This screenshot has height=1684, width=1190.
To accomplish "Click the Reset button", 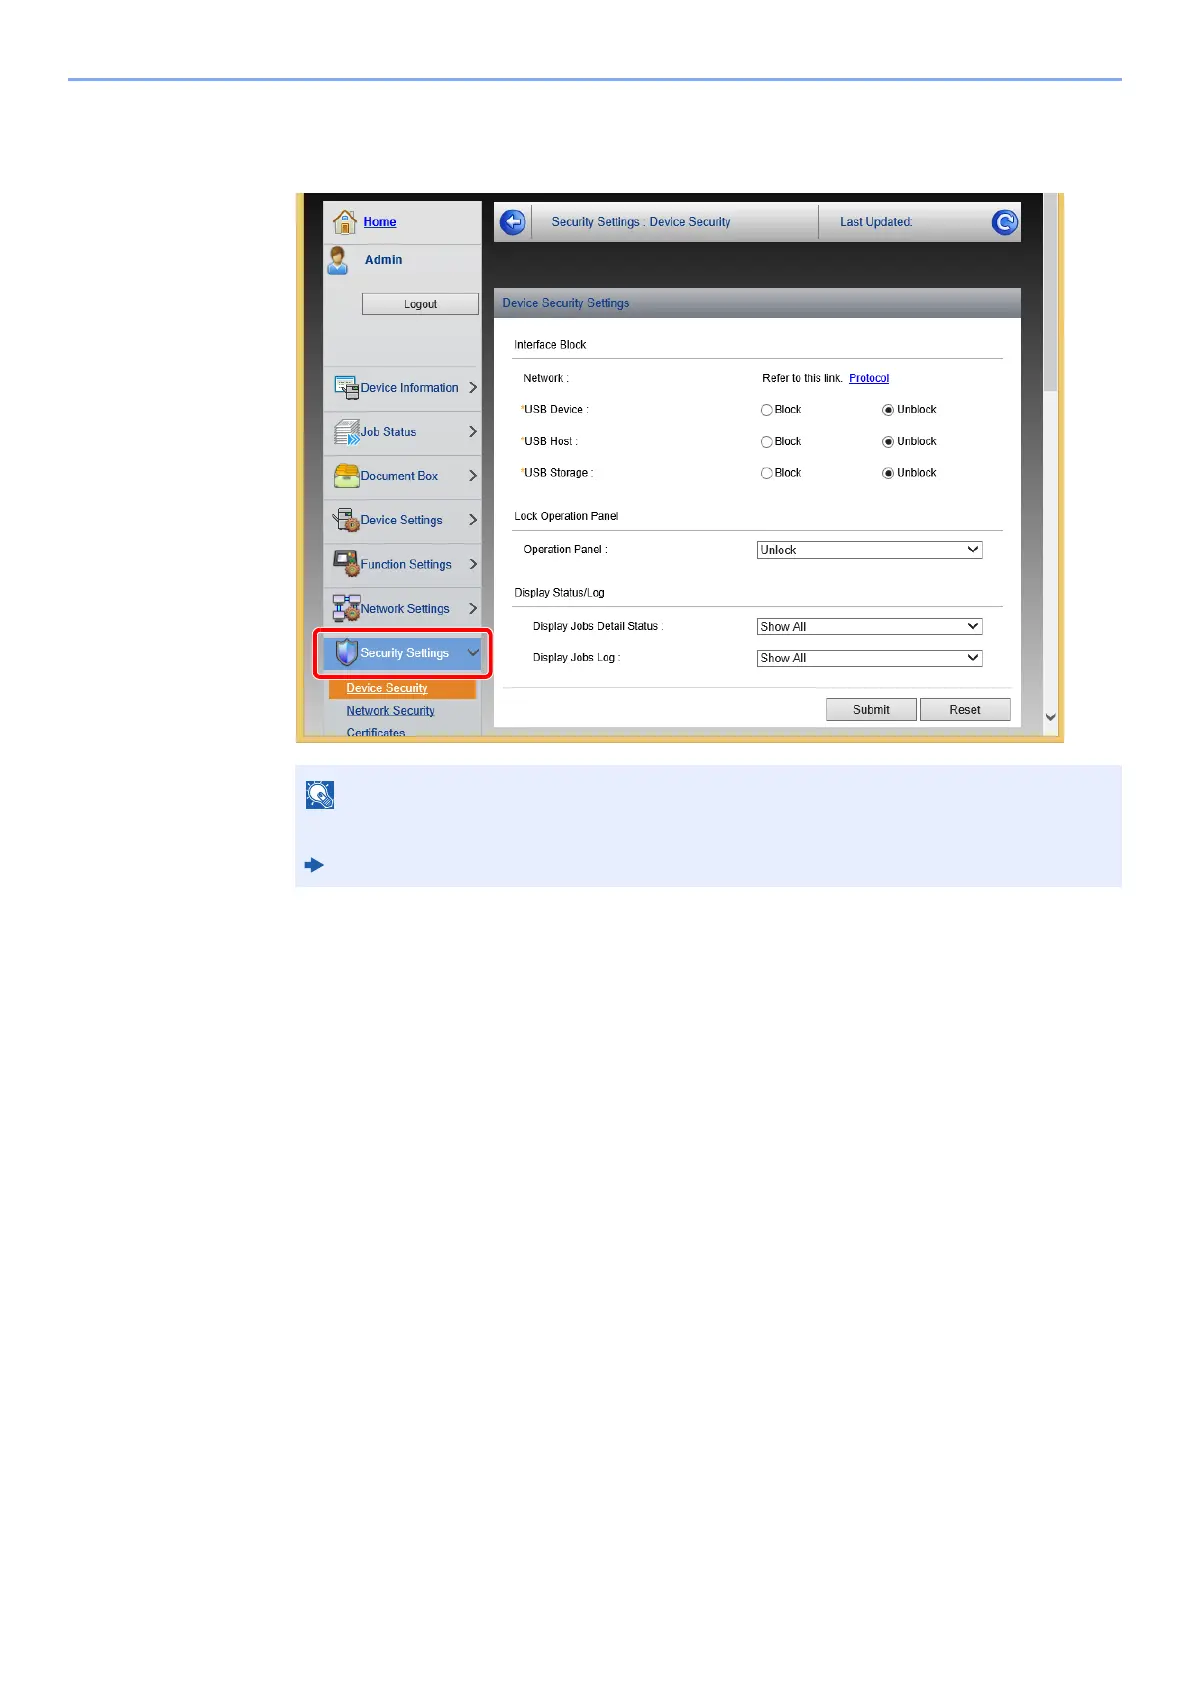I will 965,710.
